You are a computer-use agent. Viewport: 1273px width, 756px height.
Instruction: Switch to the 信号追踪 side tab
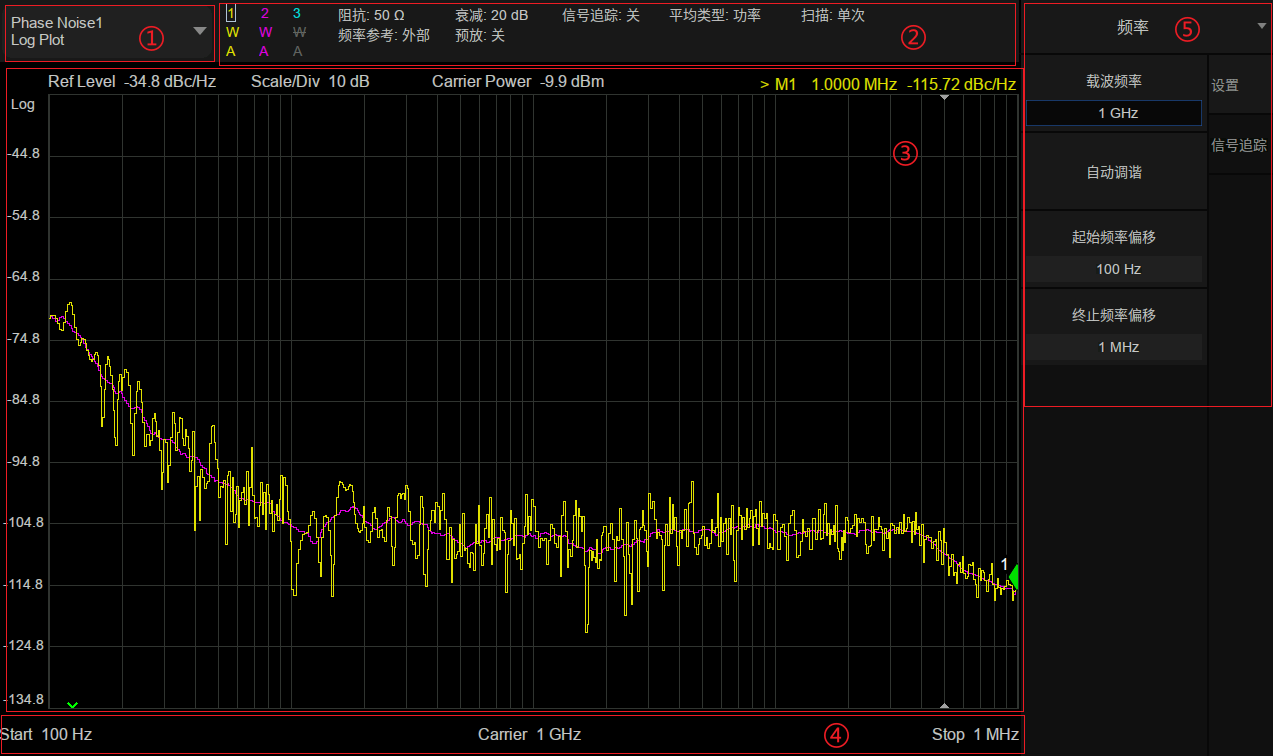(1239, 146)
